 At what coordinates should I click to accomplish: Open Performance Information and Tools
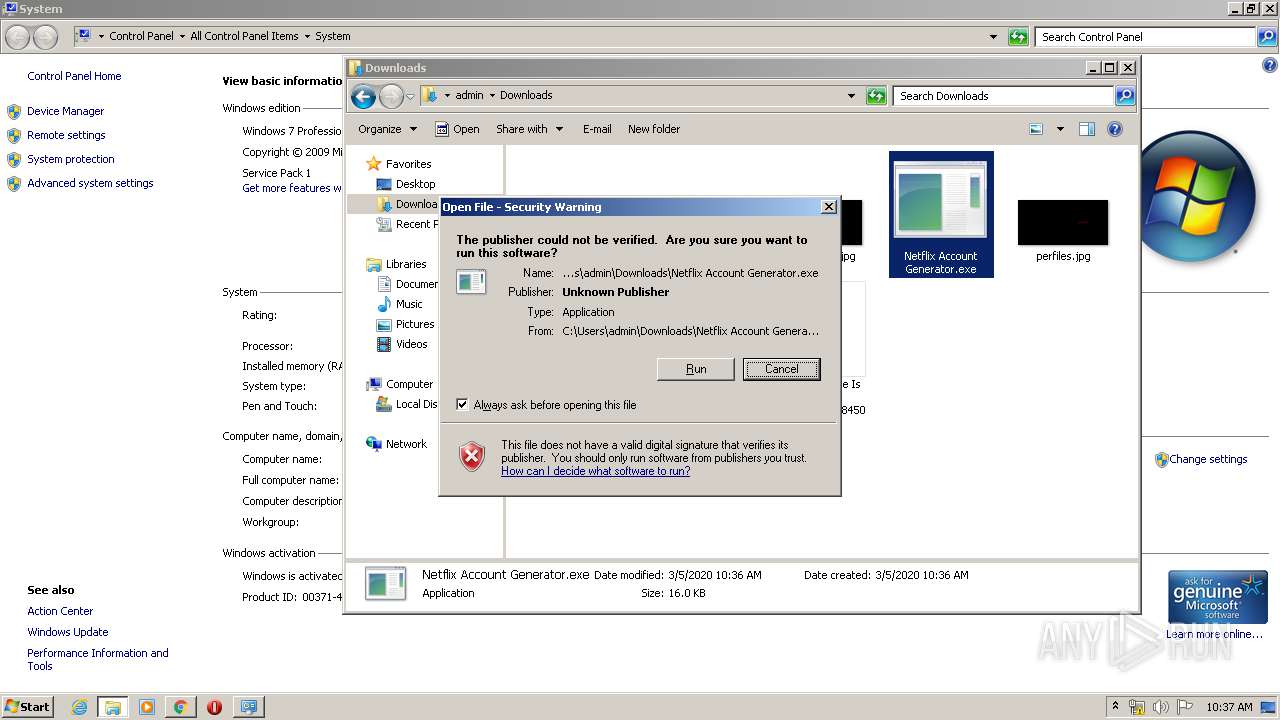pyautogui.click(x=98, y=659)
